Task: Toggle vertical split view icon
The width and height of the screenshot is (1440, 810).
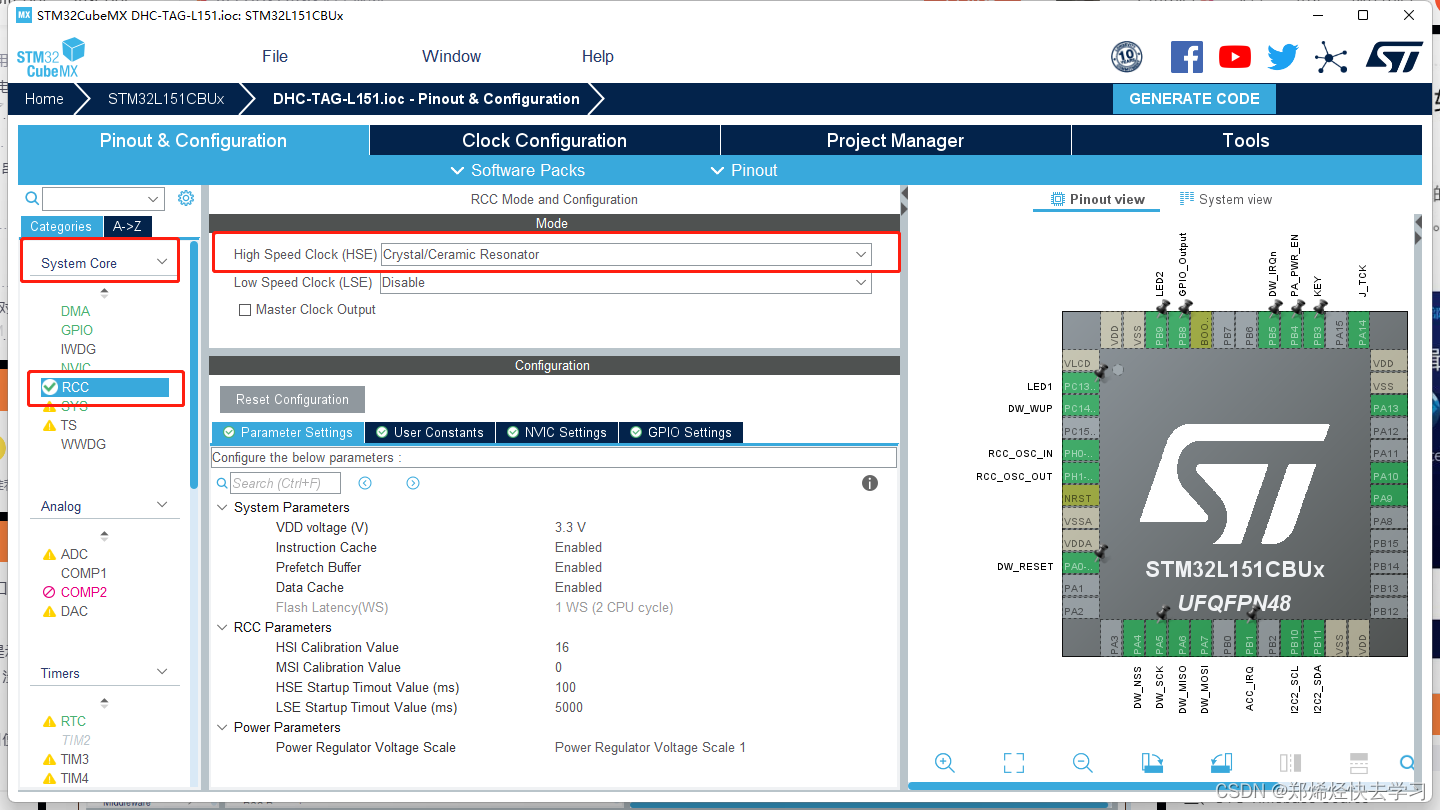Action: 1290,762
